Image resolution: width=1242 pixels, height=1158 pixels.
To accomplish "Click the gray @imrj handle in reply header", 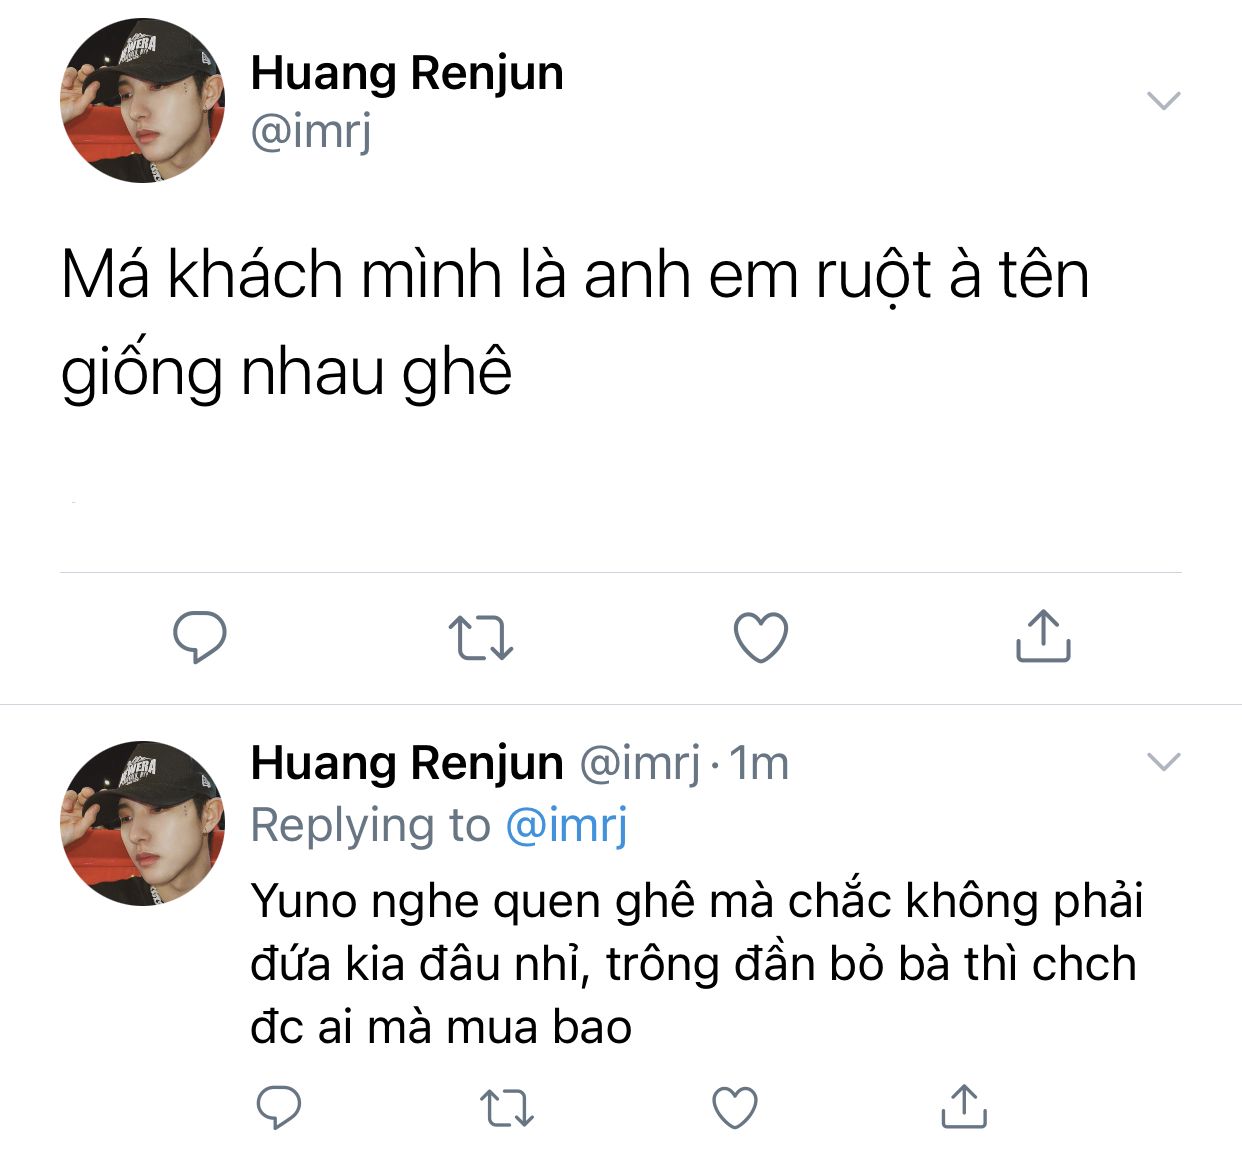I will pyautogui.click(x=641, y=764).
